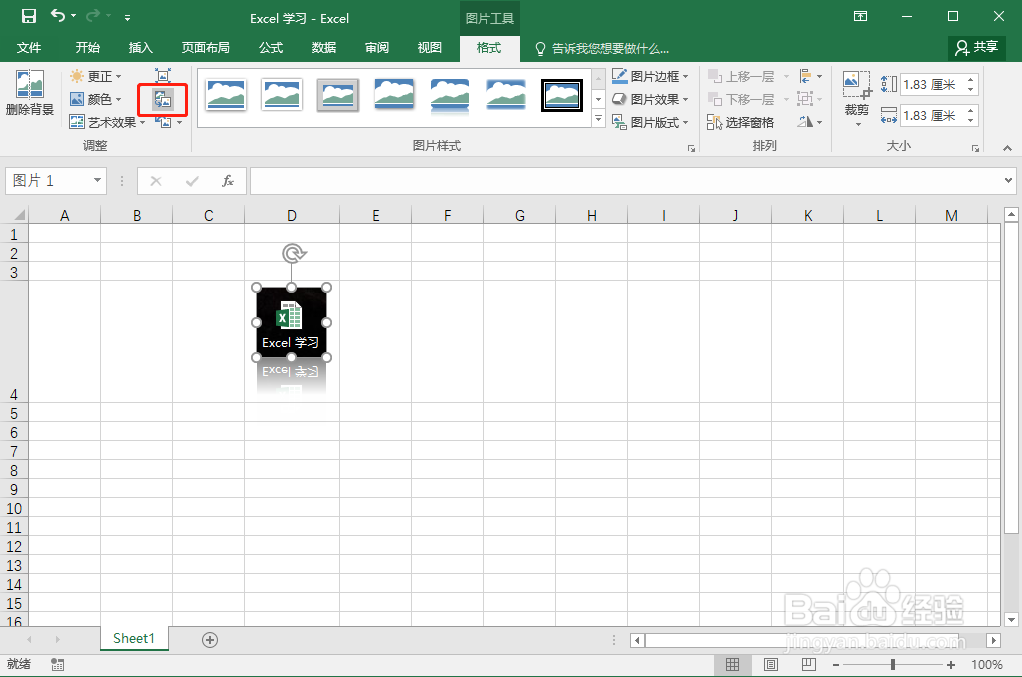Switch to the 公式 Formulas tab

[x=270, y=48]
